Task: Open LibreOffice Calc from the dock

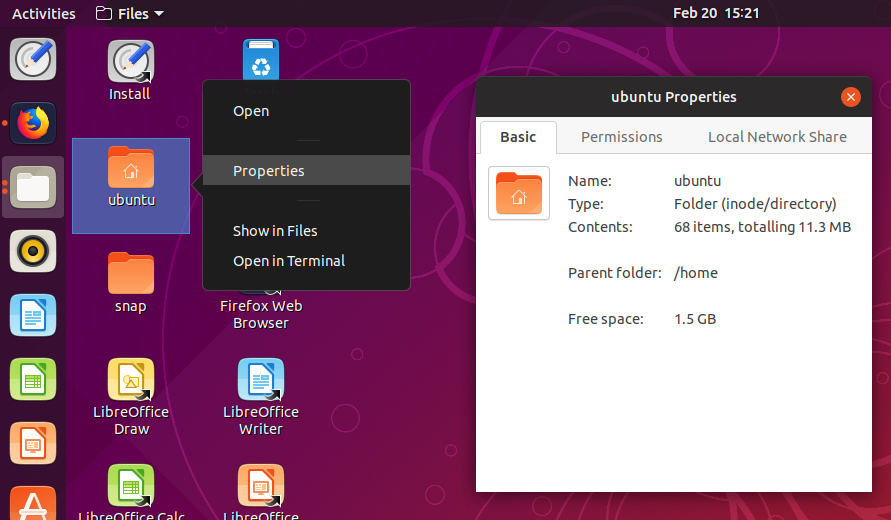Action: click(x=33, y=379)
